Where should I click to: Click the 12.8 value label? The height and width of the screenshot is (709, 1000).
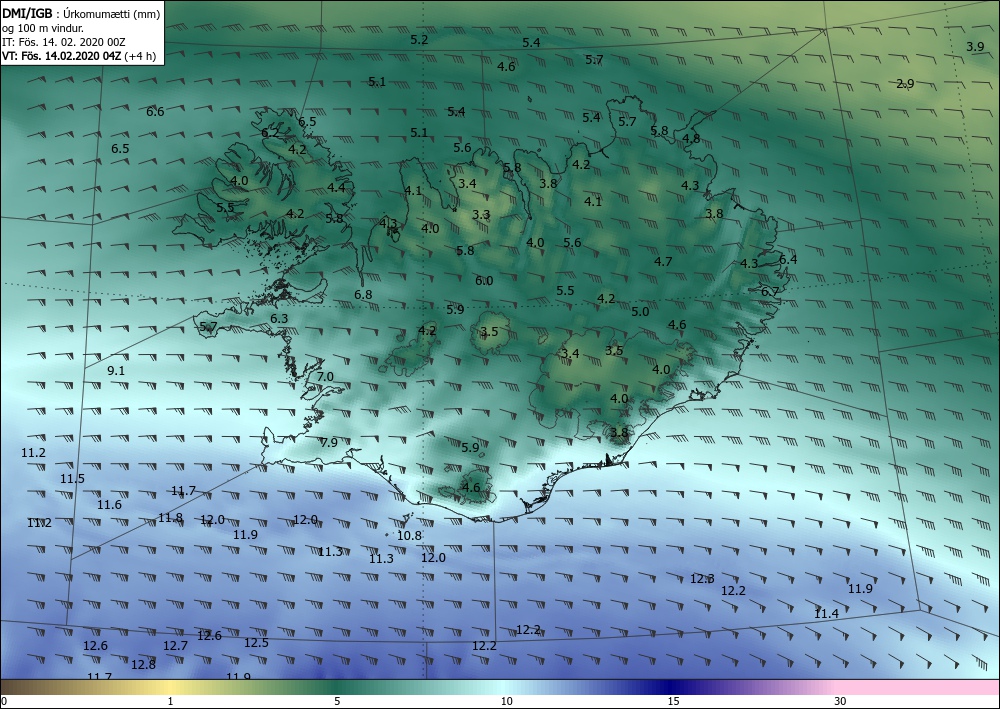(143, 665)
